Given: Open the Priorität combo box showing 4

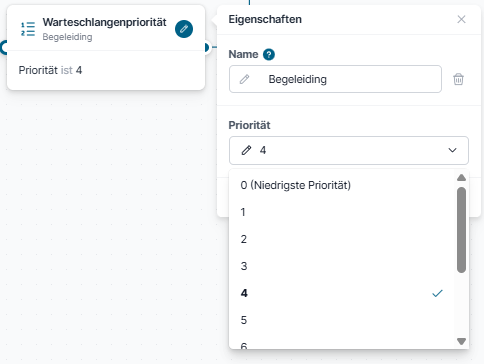Looking at the screenshot, I should click(x=349, y=150).
